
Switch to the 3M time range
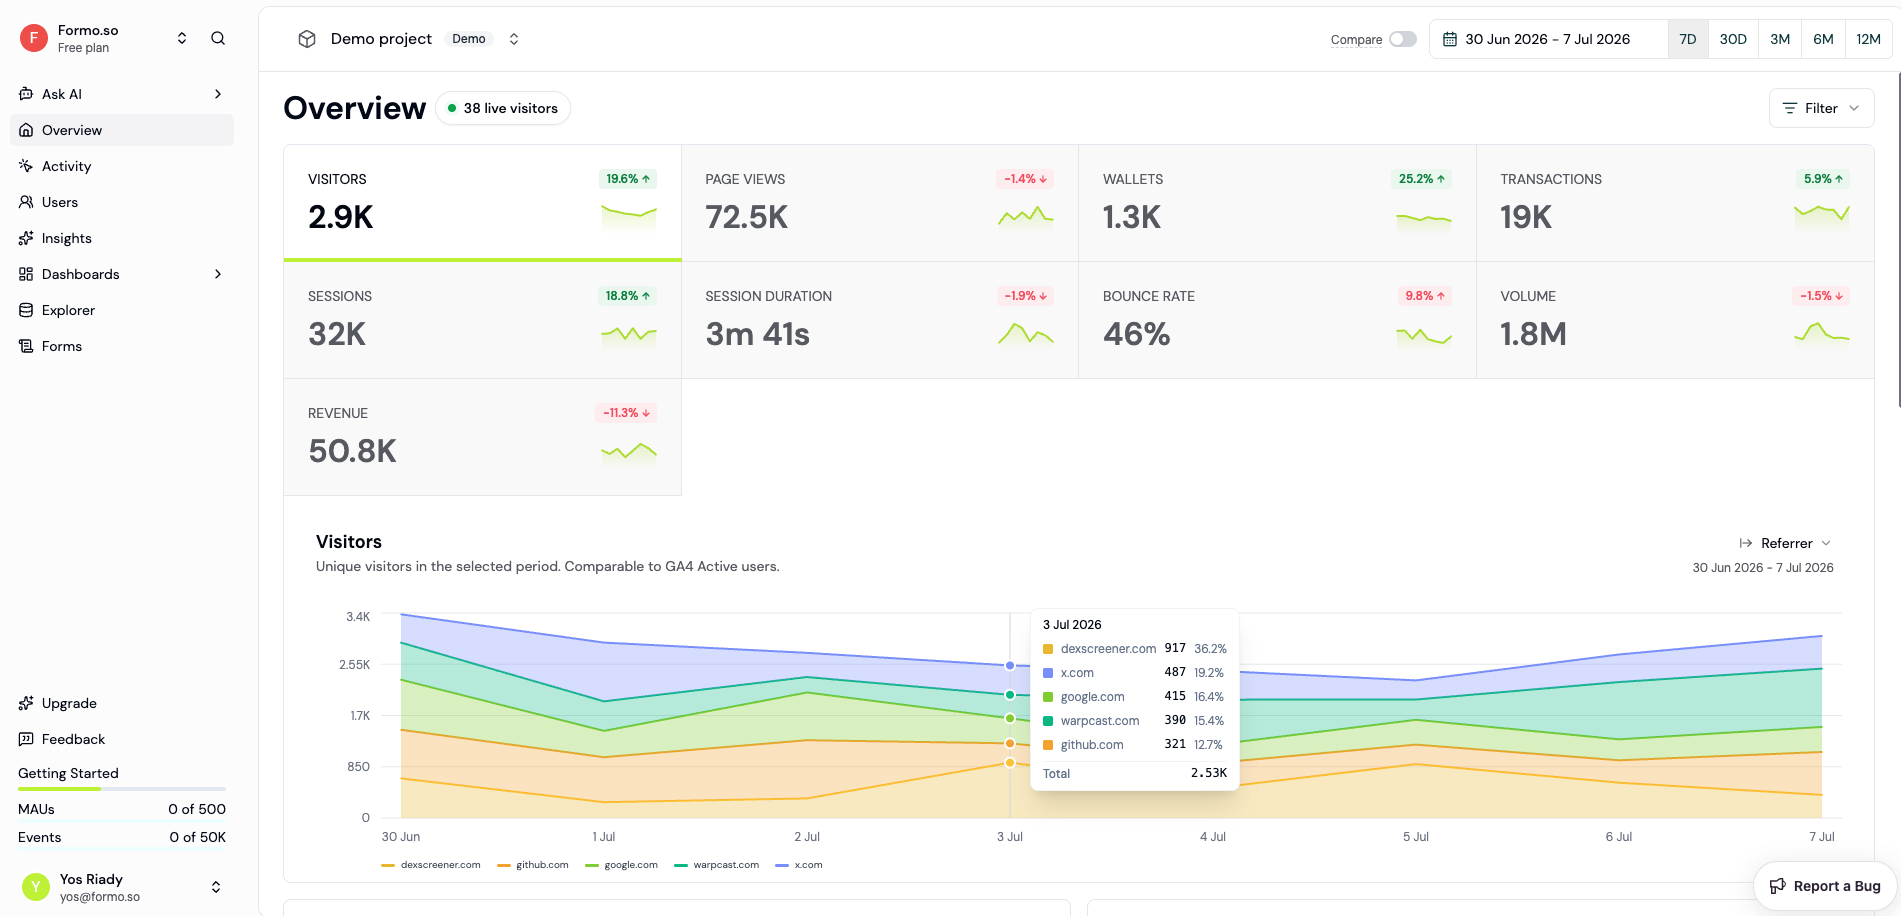(1780, 39)
